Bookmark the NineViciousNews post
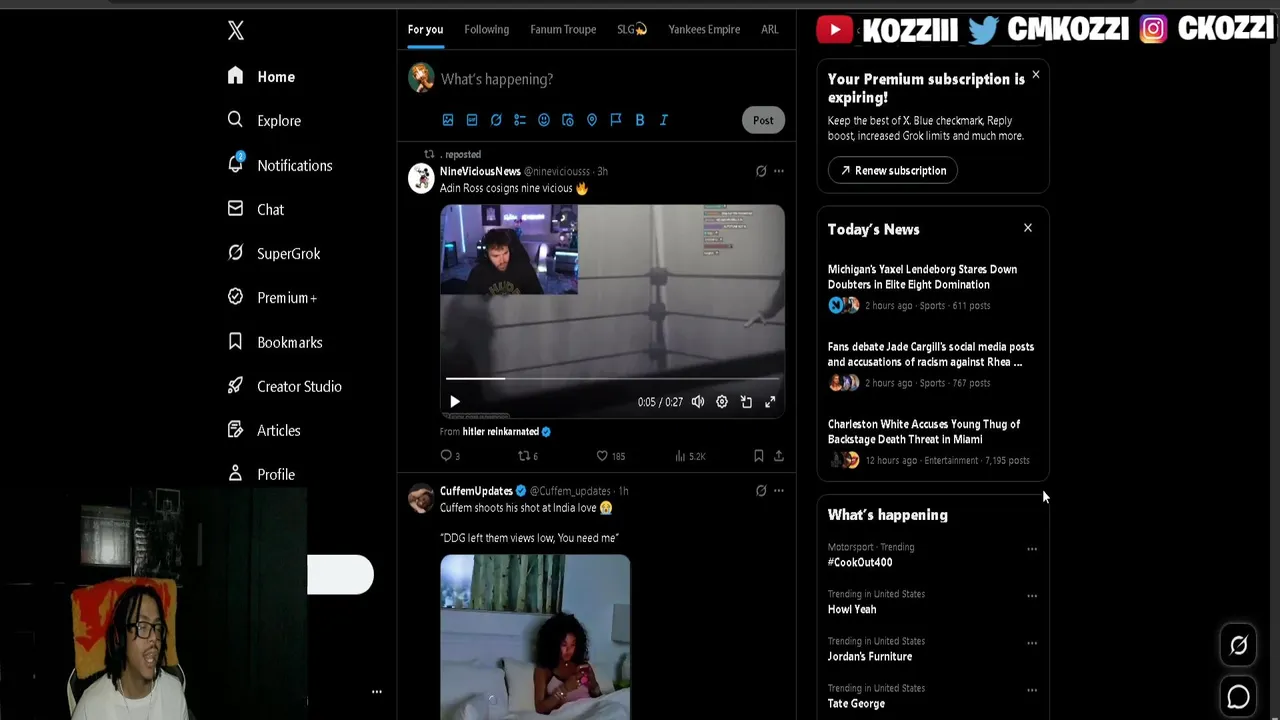1280x720 pixels. coord(759,456)
